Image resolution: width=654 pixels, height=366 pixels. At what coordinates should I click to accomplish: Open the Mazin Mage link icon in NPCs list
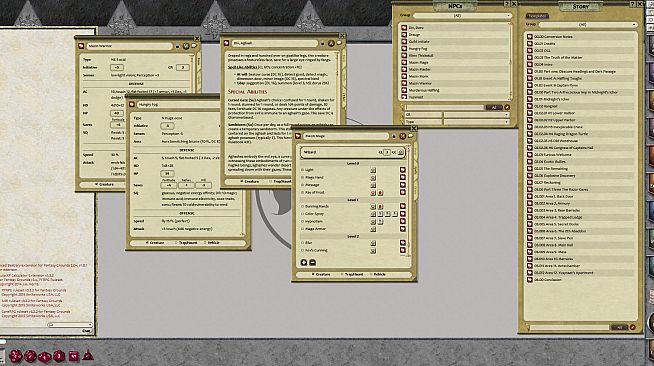(x=404, y=63)
